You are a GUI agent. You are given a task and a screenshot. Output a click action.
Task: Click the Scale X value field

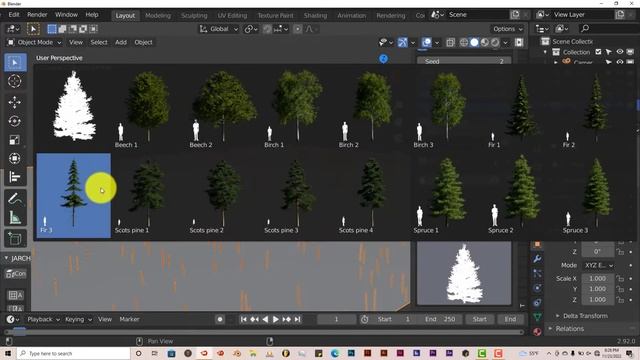(598, 278)
